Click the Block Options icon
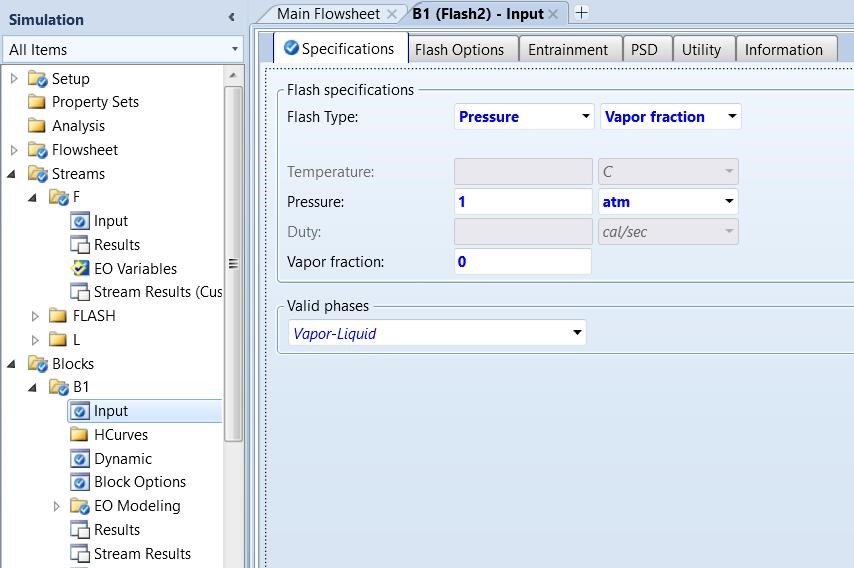Viewport: 854px width, 568px height. (x=80, y=482)
